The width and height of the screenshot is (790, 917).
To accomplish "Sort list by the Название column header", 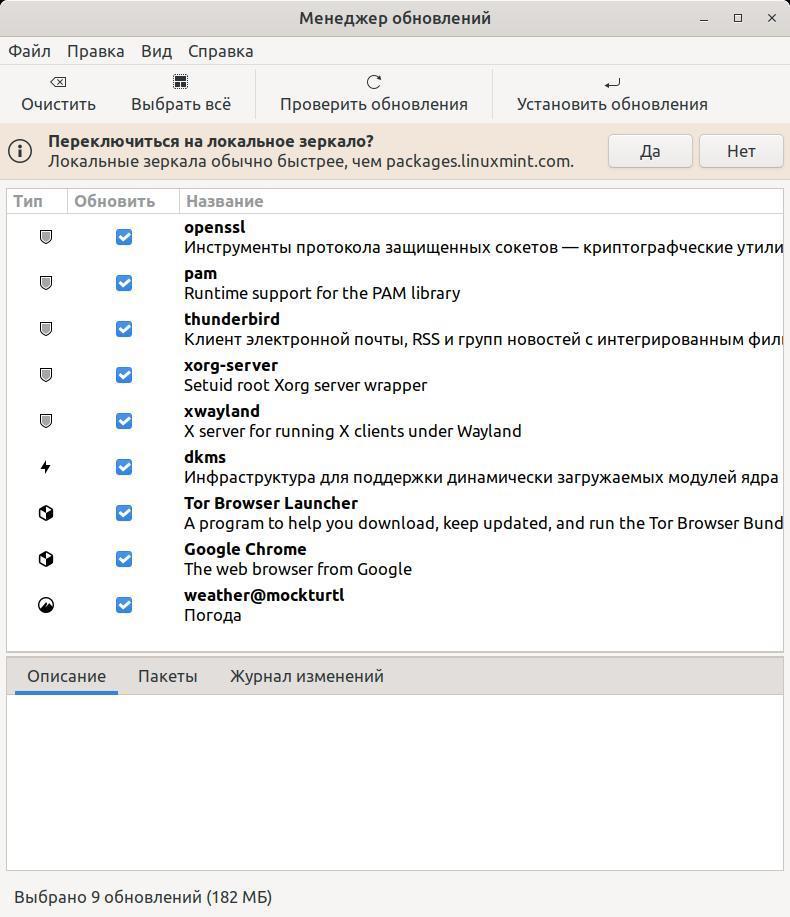I will pos(224,201).
